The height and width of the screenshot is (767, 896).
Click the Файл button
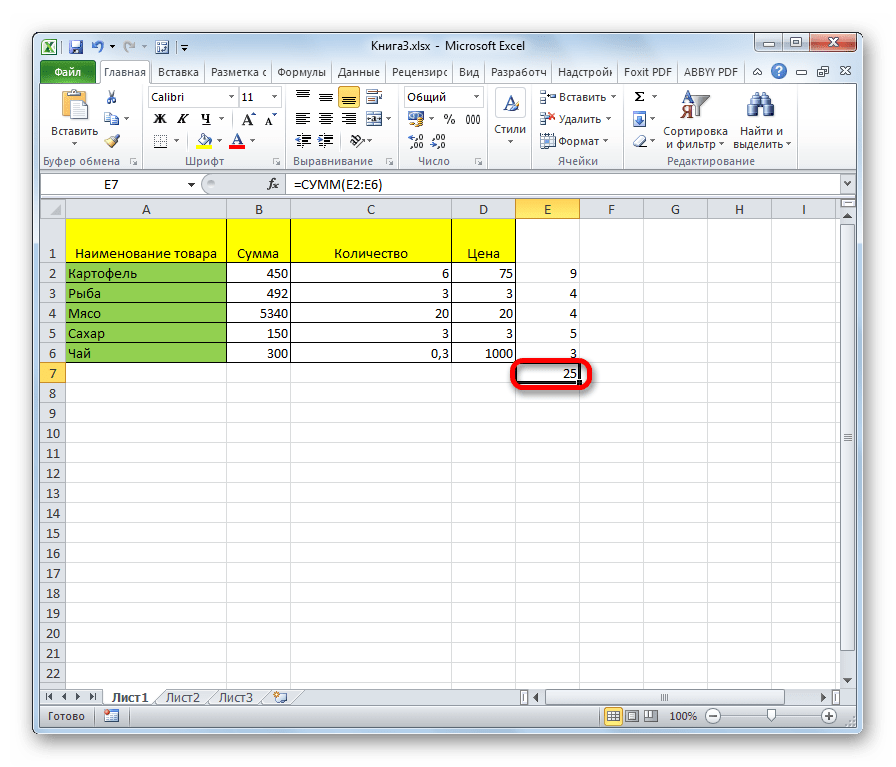click(x=68, y=72)
